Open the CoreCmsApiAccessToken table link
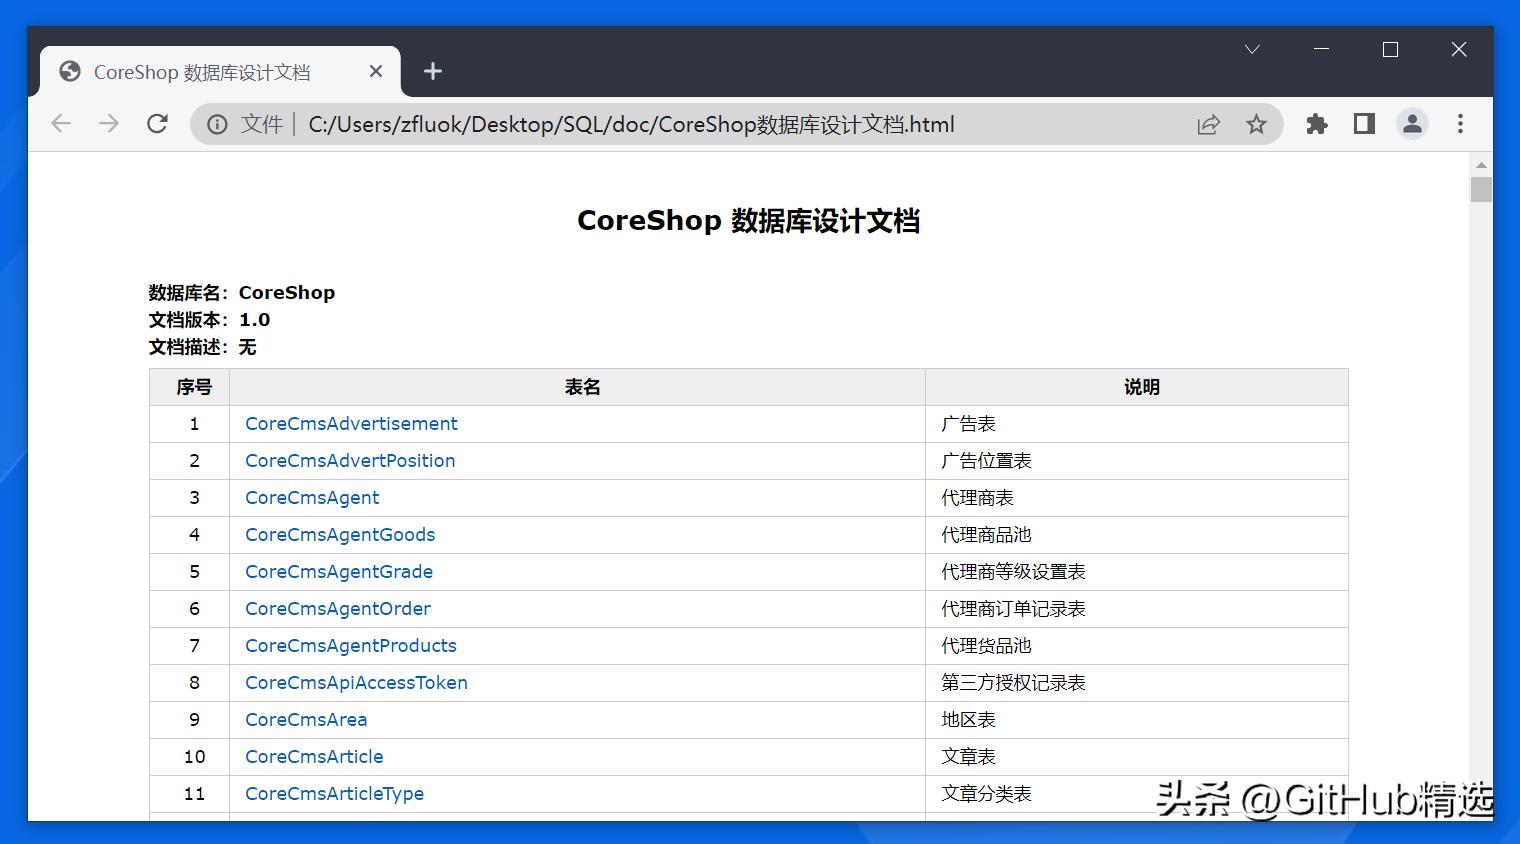 [356, 683]
